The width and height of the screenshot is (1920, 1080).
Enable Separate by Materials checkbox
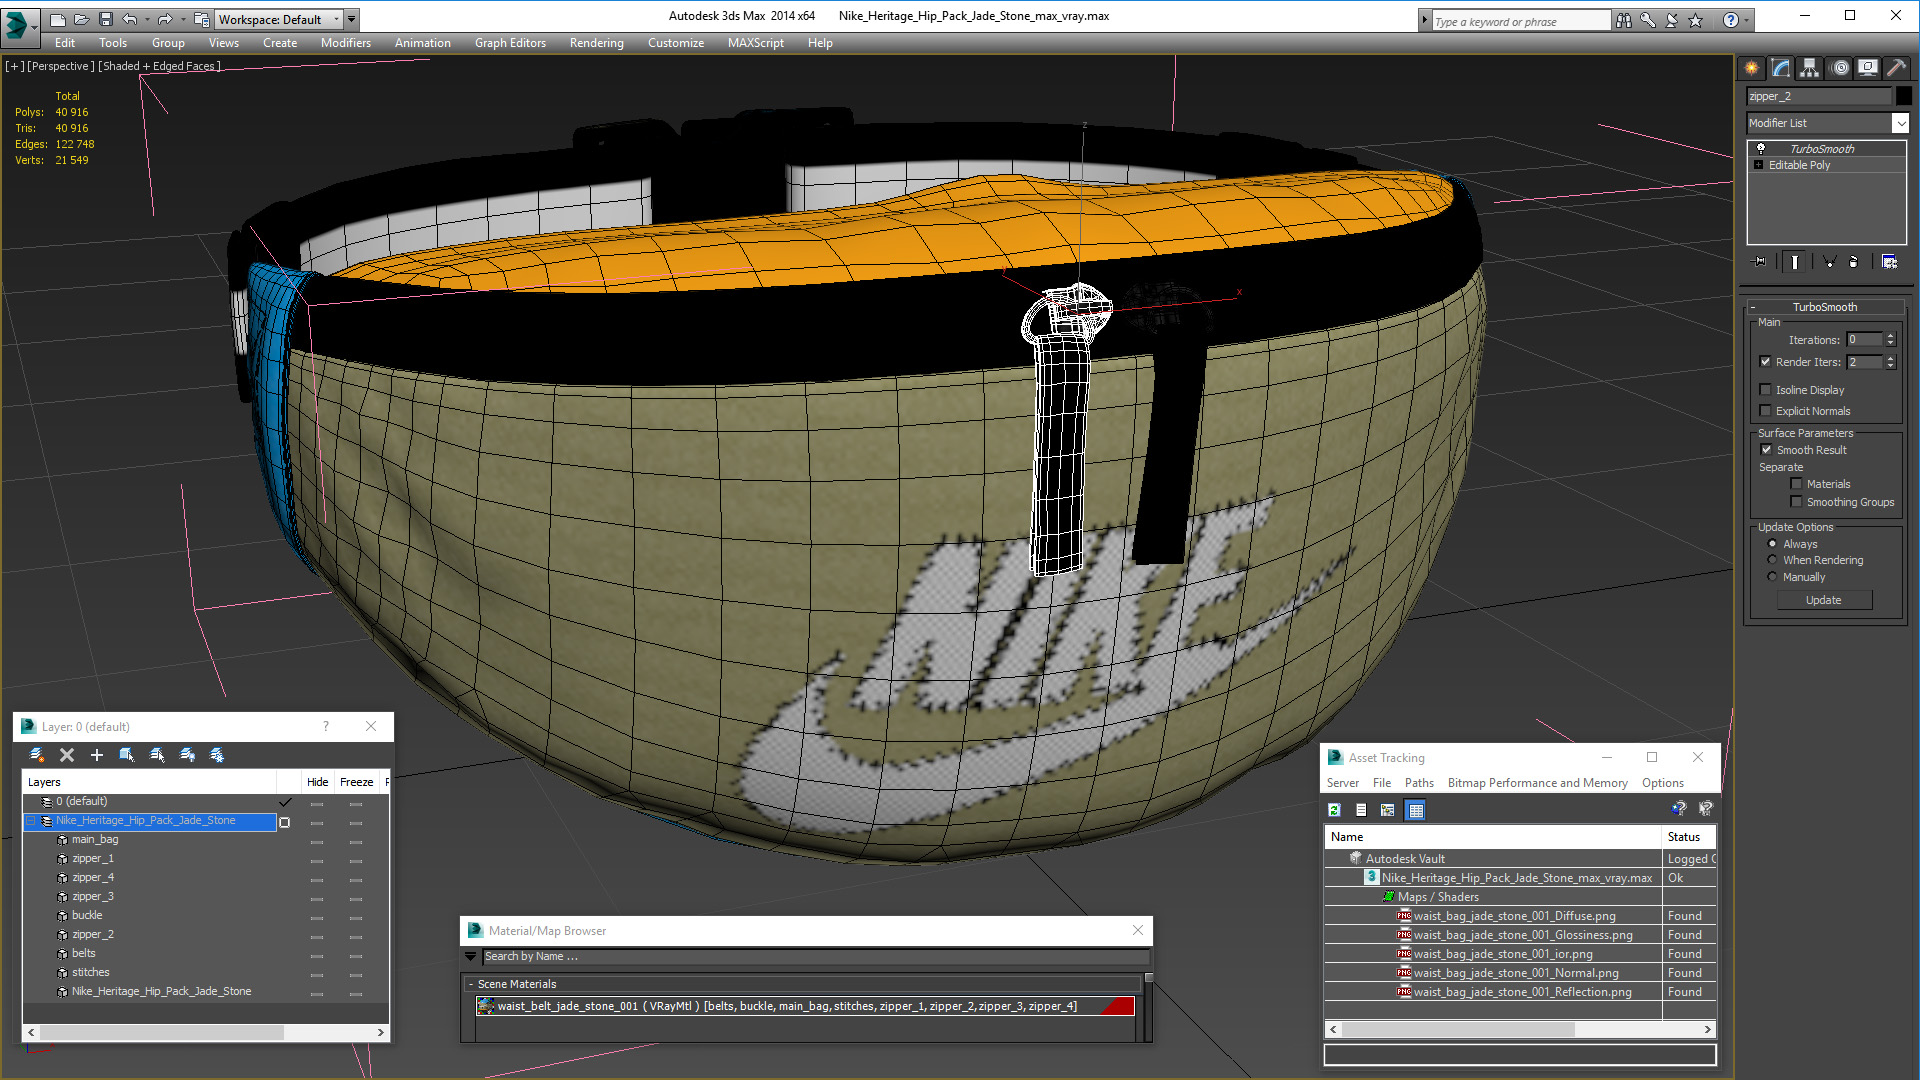coord(1796,484)
